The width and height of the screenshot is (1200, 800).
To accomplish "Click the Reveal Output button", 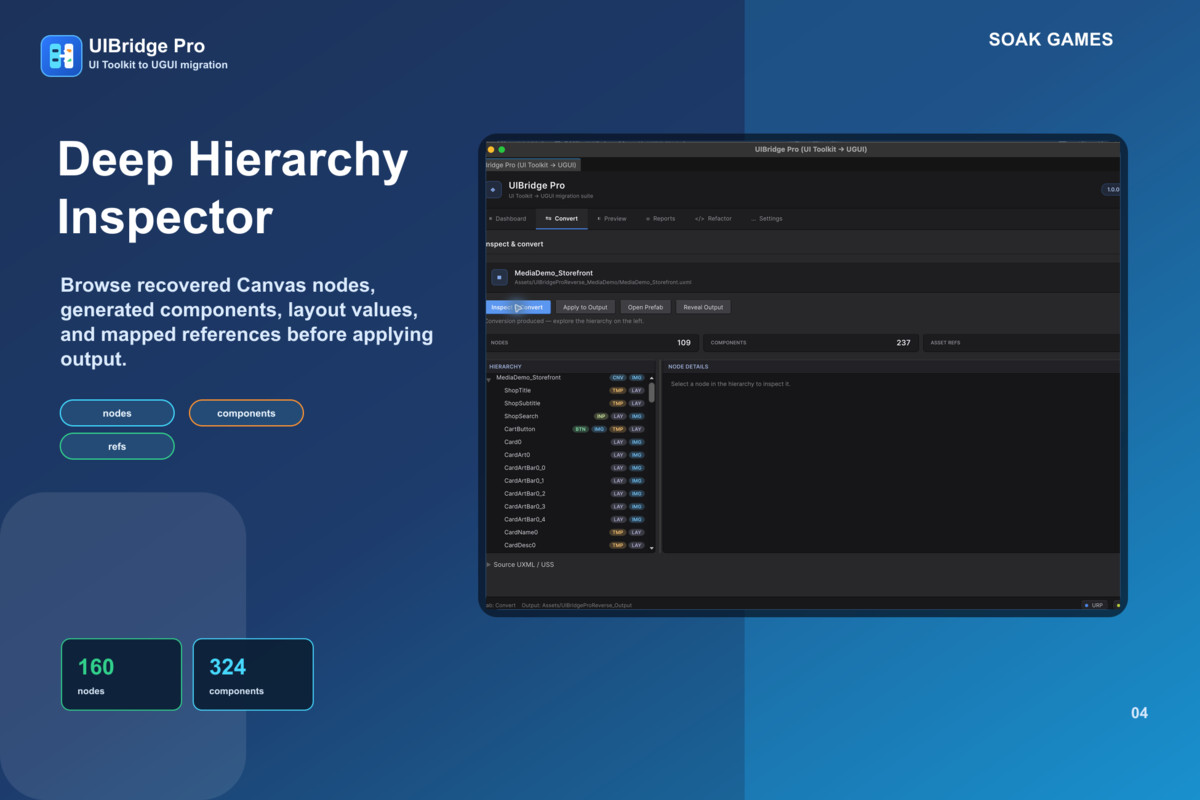I will coord(703,307).
